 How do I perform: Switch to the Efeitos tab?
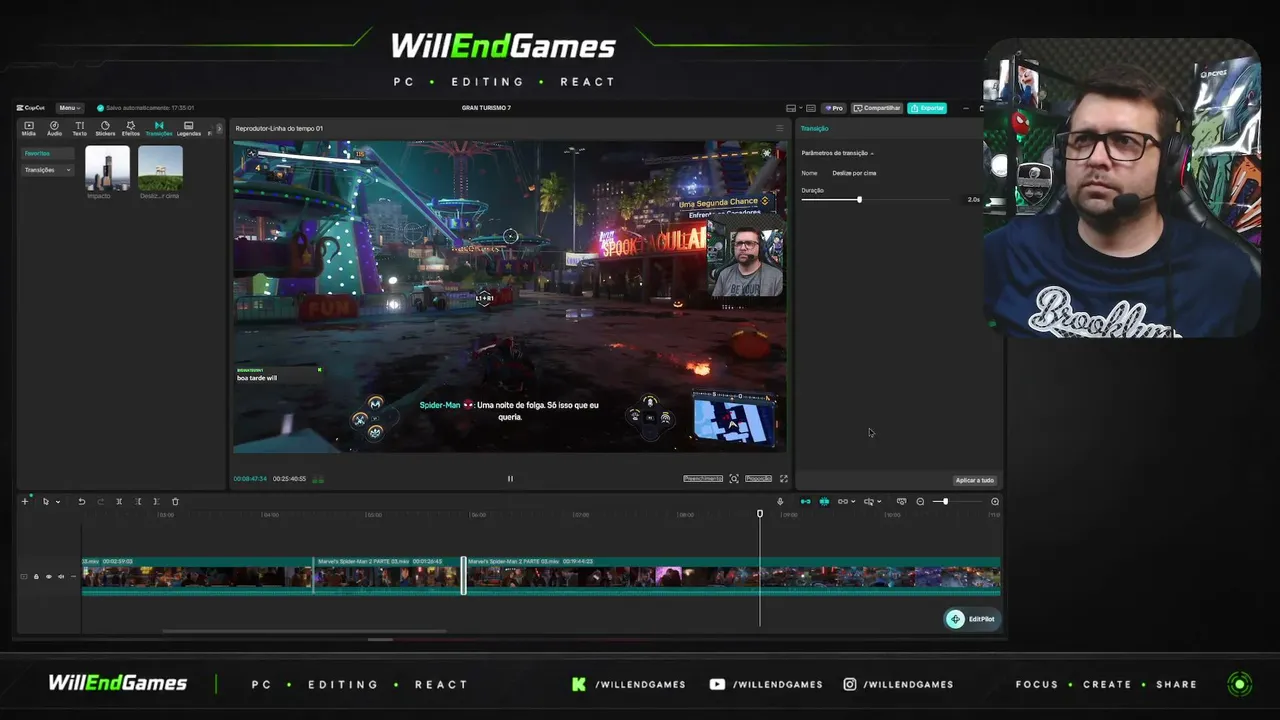[131, 128]
